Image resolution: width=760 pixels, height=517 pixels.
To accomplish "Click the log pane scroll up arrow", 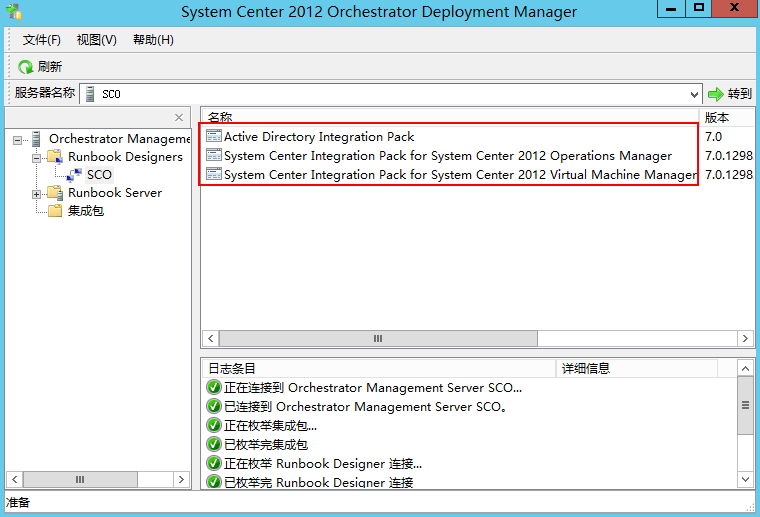I will [x=745, y=369].
